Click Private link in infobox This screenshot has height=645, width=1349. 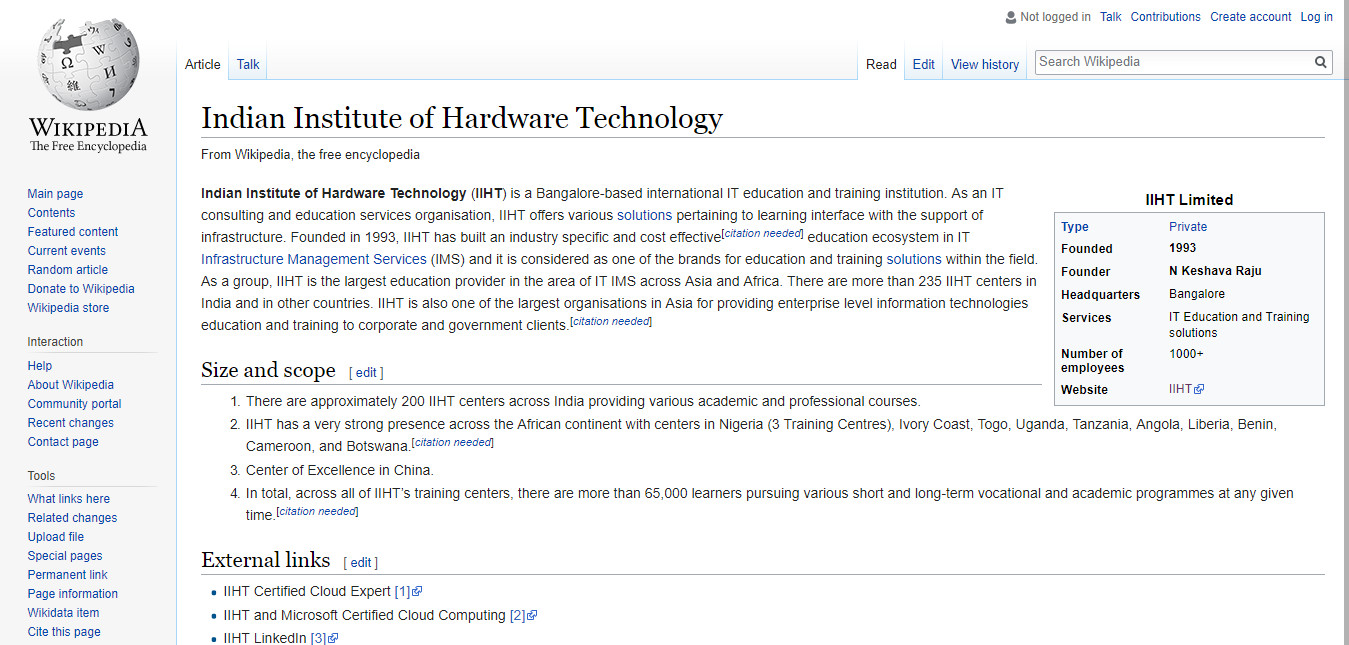point(1188,227)
